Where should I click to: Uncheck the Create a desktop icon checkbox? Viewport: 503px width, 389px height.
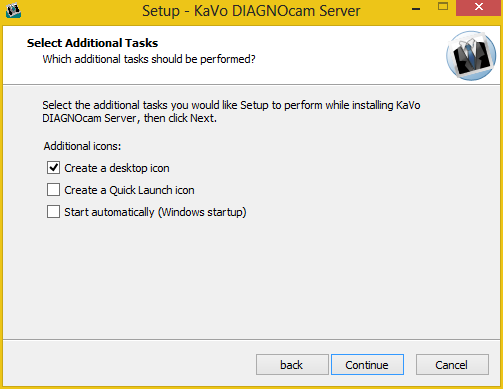point(53,168)
